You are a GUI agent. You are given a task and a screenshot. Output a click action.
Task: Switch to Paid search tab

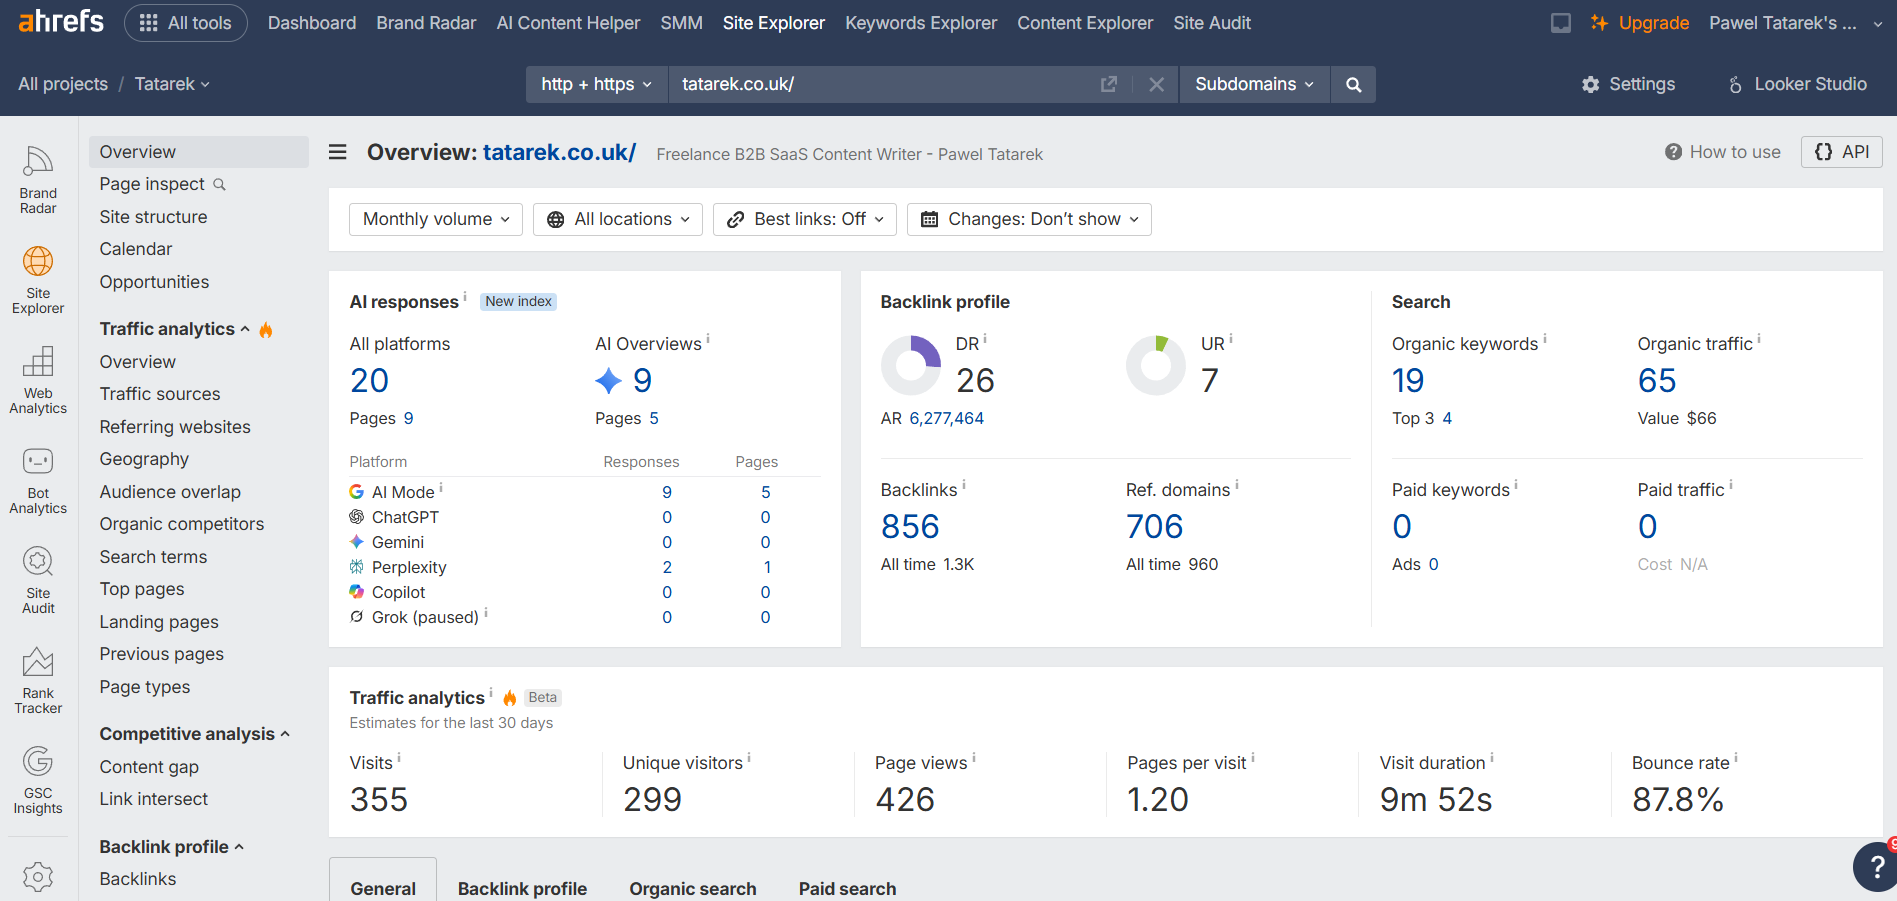(847, 888)
